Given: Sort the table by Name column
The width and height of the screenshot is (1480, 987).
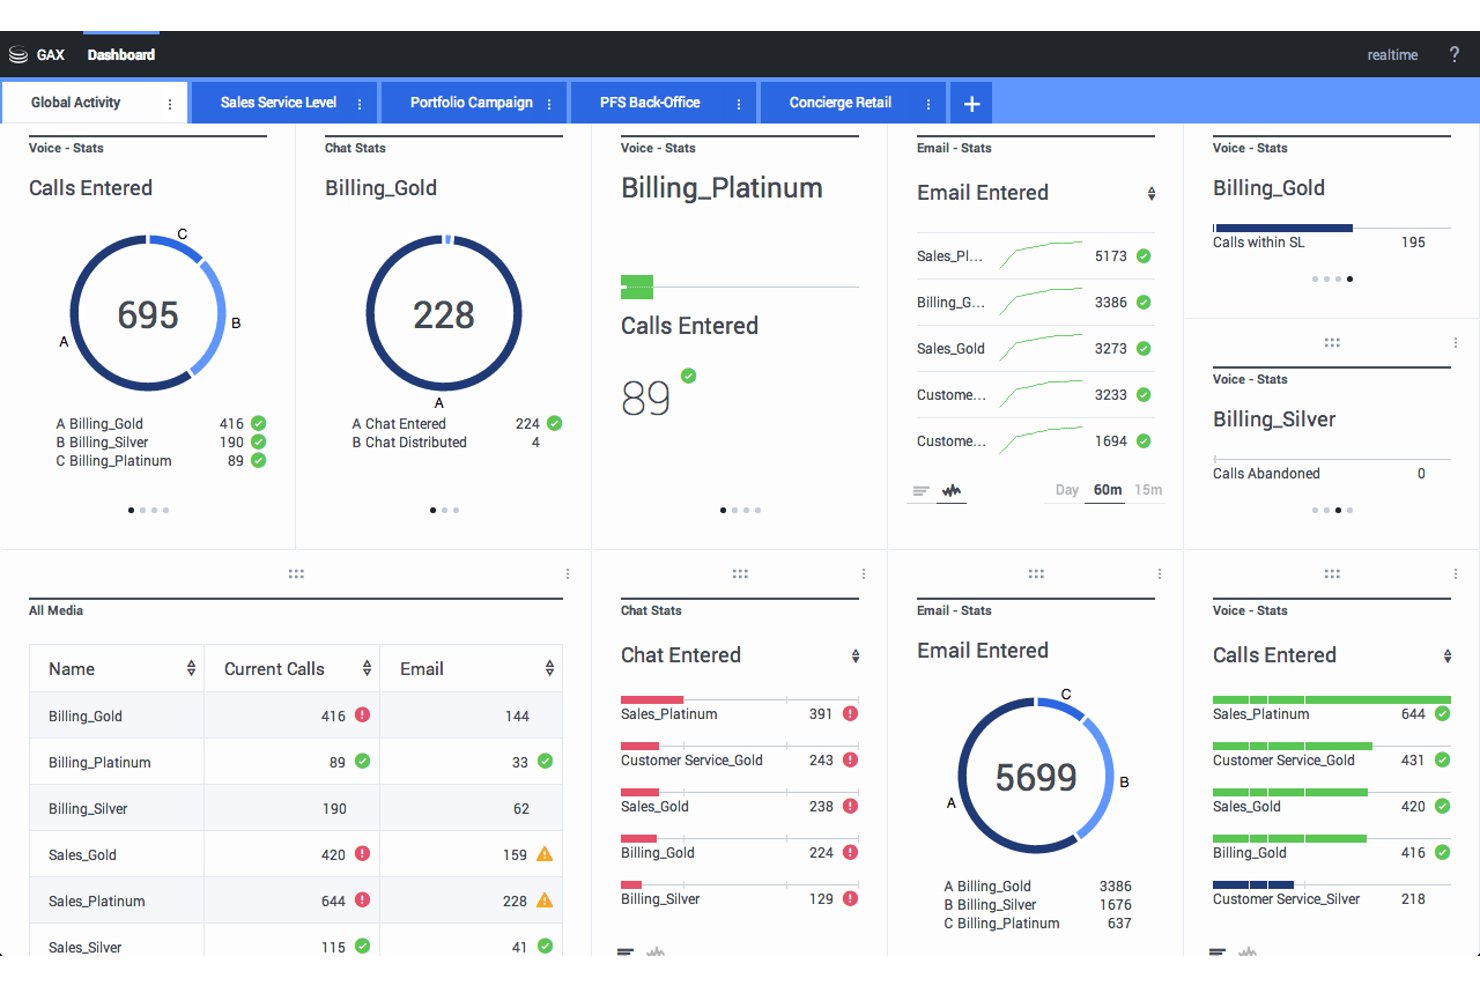Looking at the screenshot, I should coord(191,668).
